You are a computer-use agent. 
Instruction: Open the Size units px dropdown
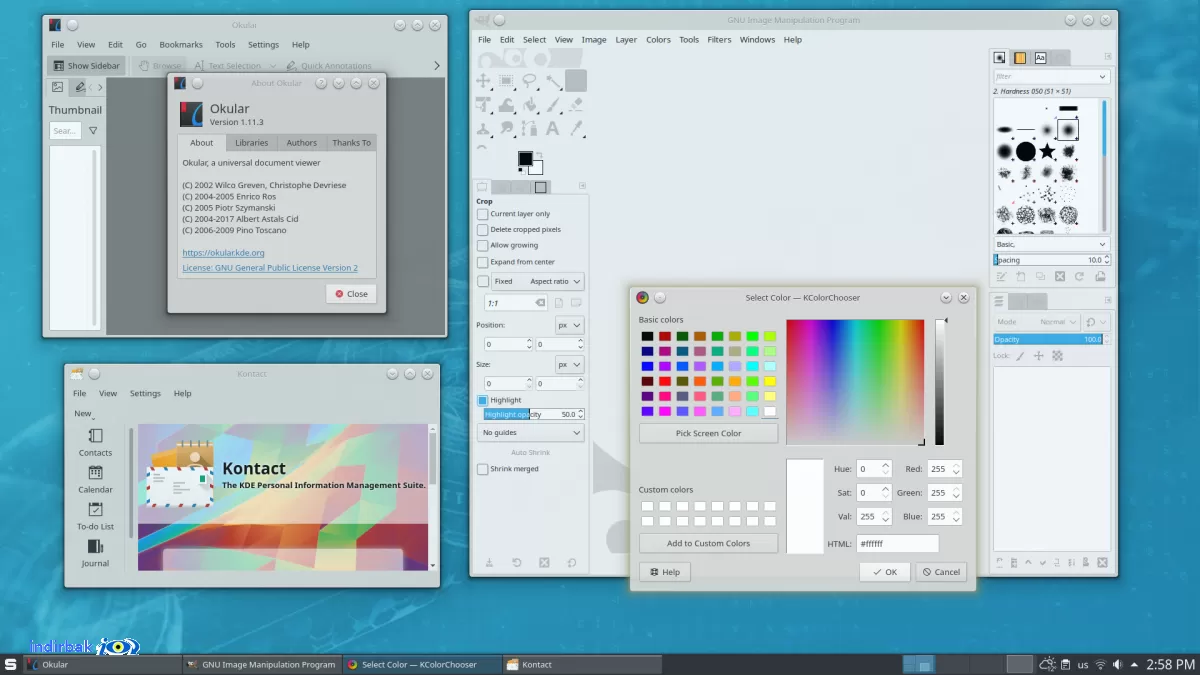pyautogui.click(x=570, y=365)
